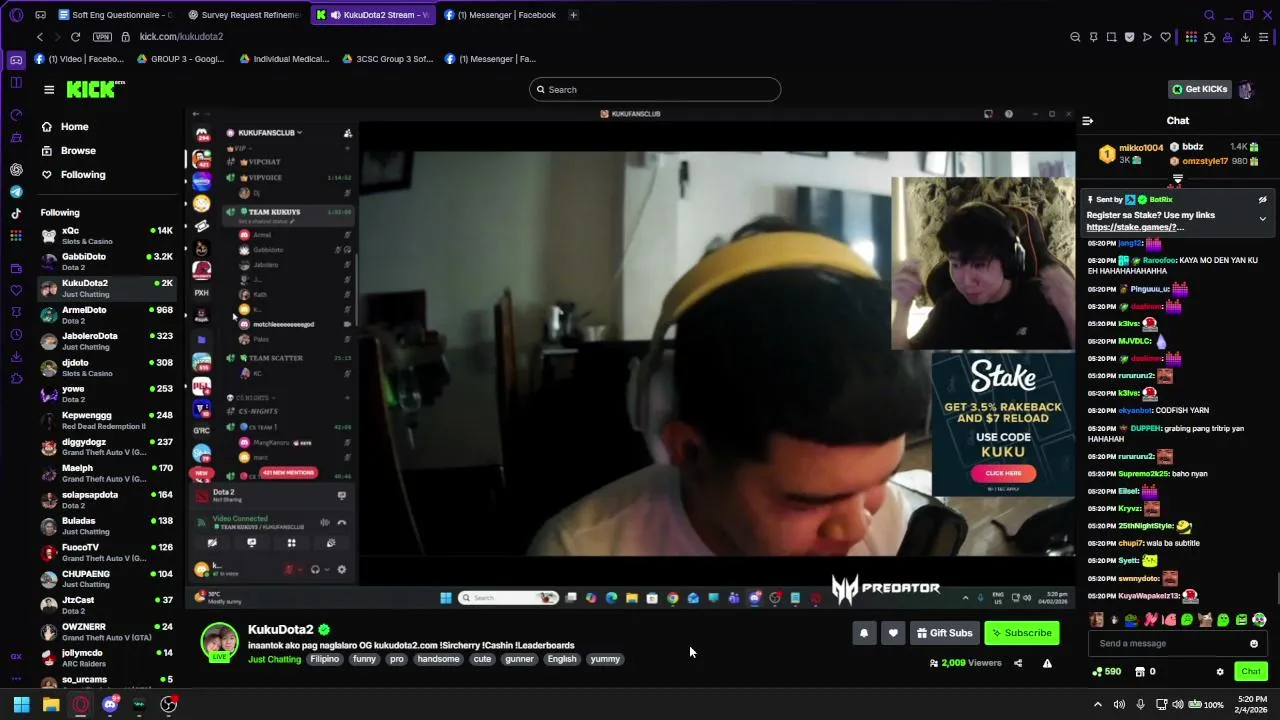Image resolution: width=1280 pixels, height=720 pixels.
Task: Click the Kick logo
Action: 95,90
